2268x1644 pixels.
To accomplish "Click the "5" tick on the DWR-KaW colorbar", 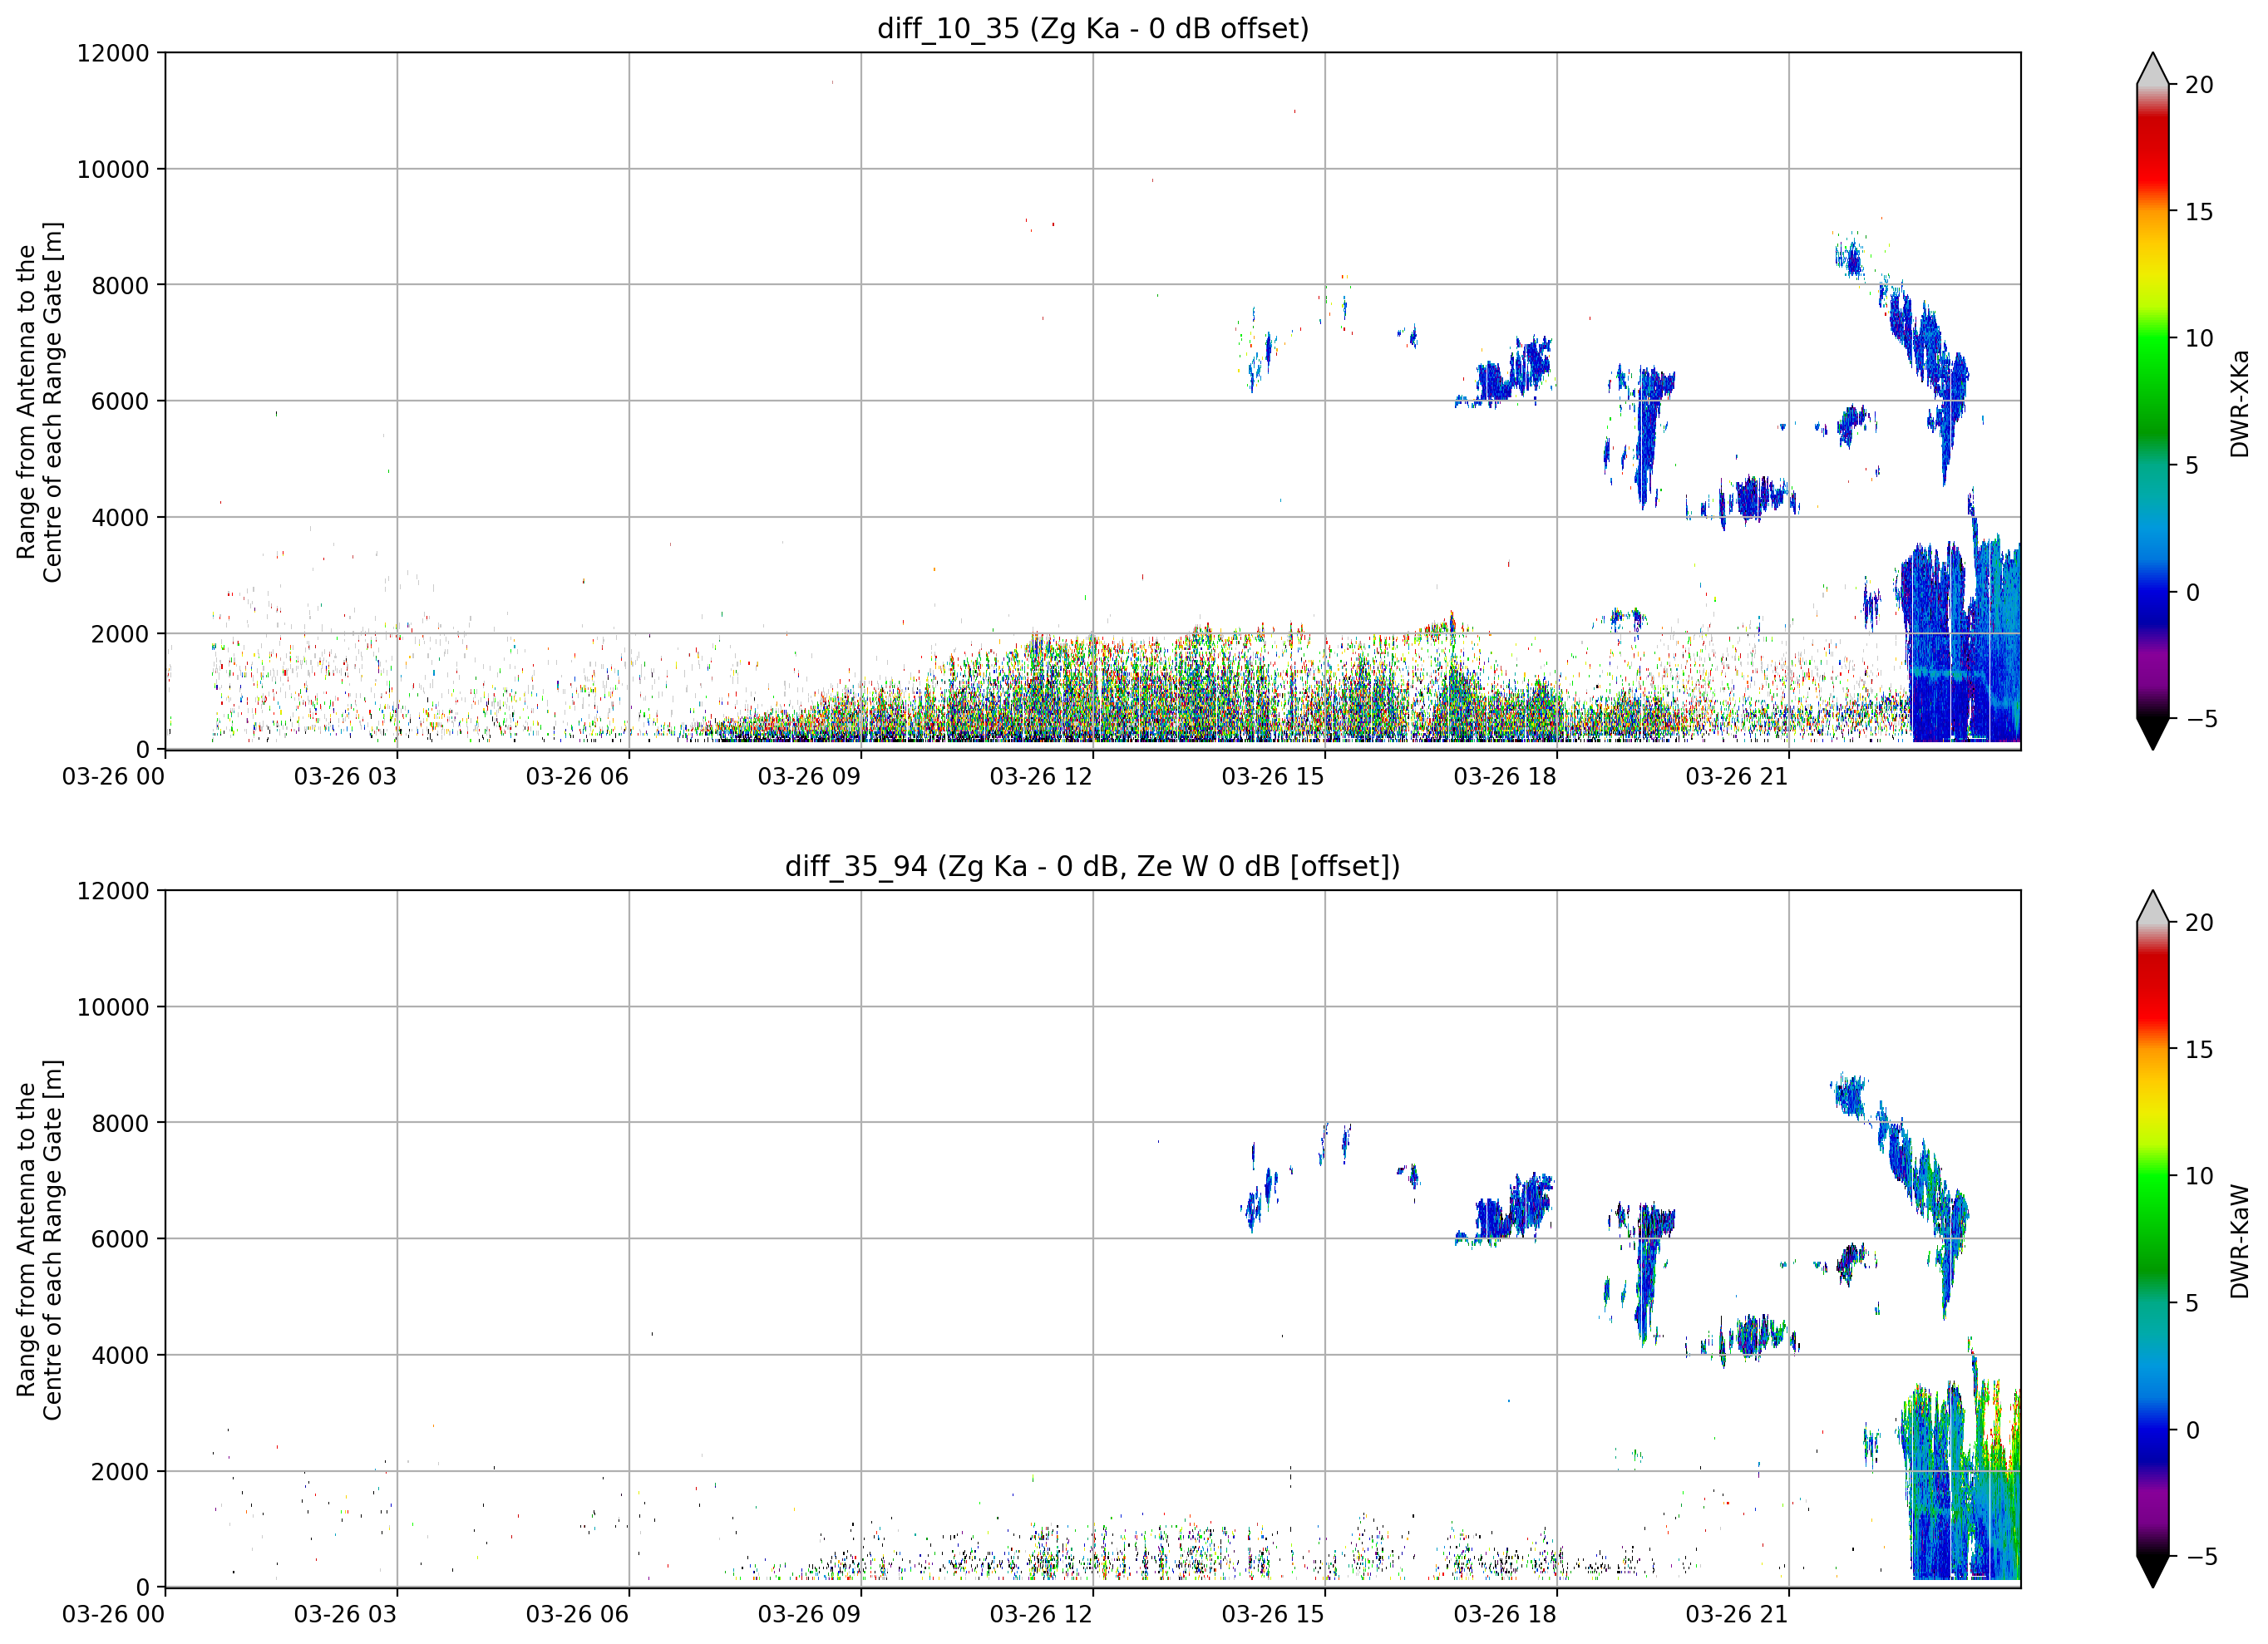I will 2193,1303.
